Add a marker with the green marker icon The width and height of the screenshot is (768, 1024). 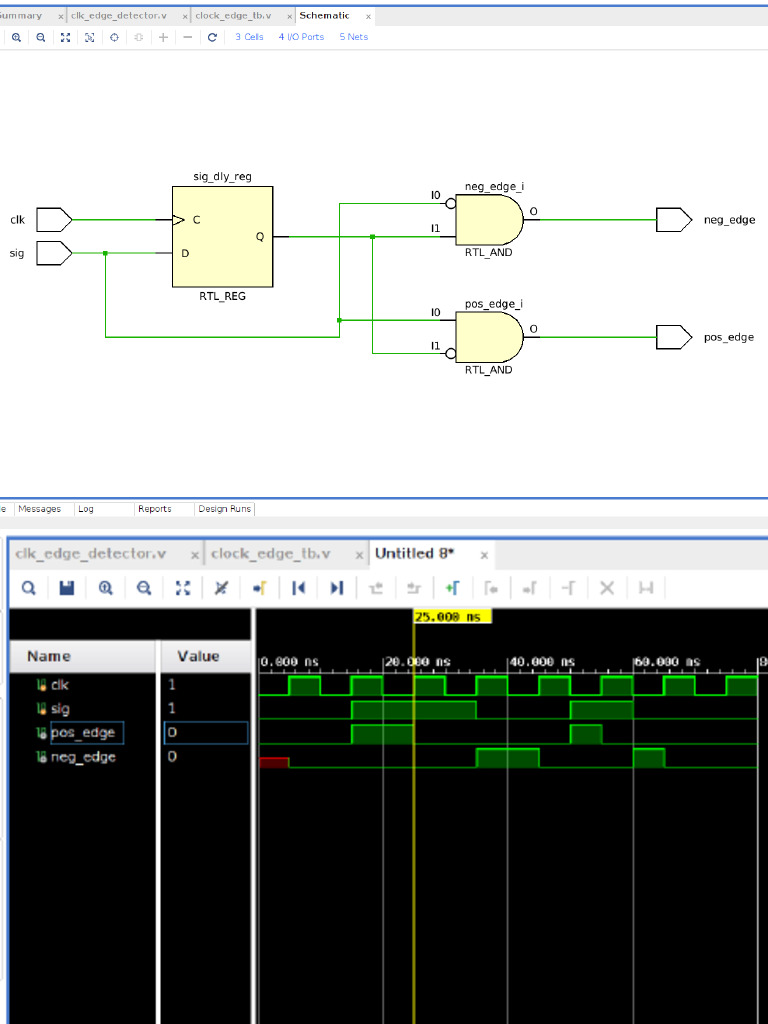pos(452,588)
